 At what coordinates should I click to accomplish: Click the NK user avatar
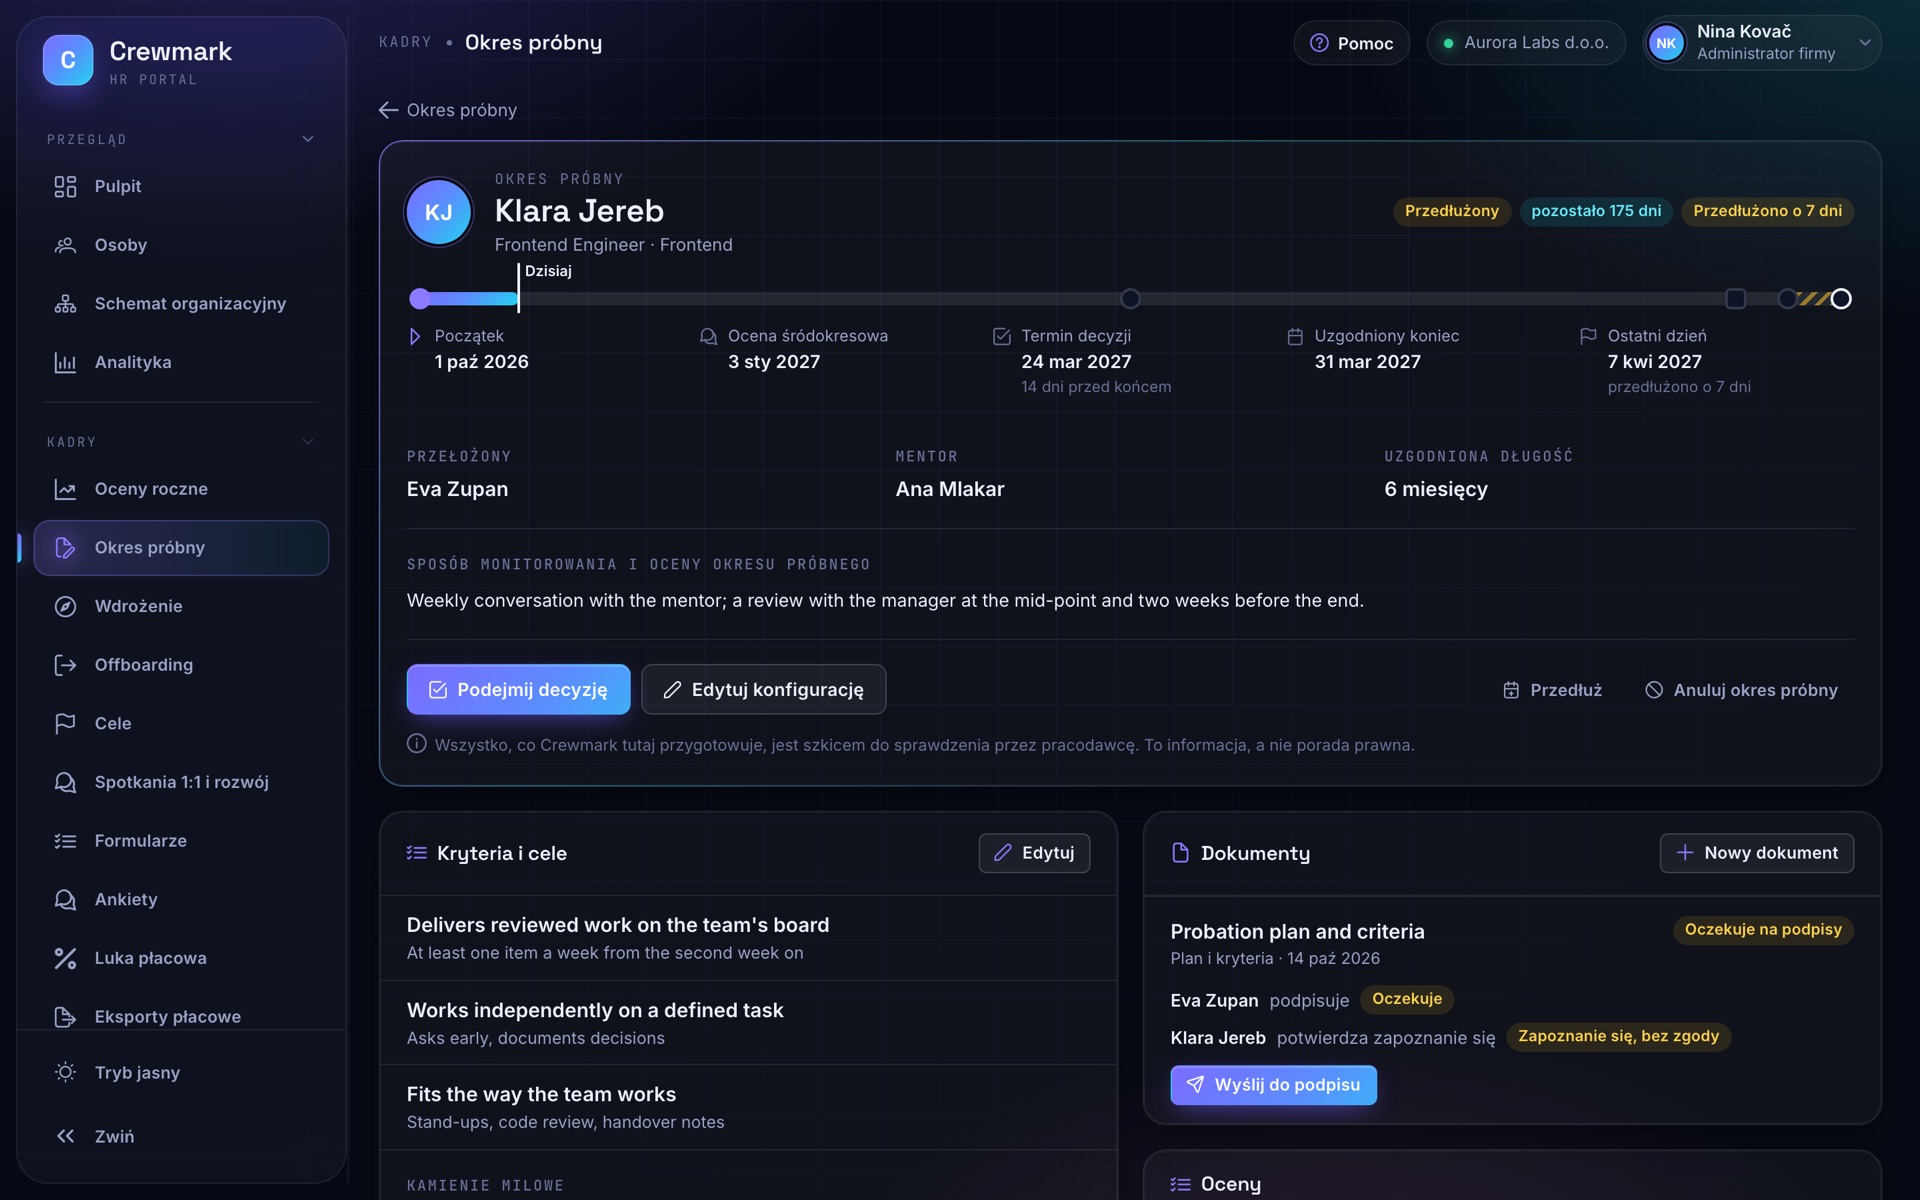(x=1666, y=43)
